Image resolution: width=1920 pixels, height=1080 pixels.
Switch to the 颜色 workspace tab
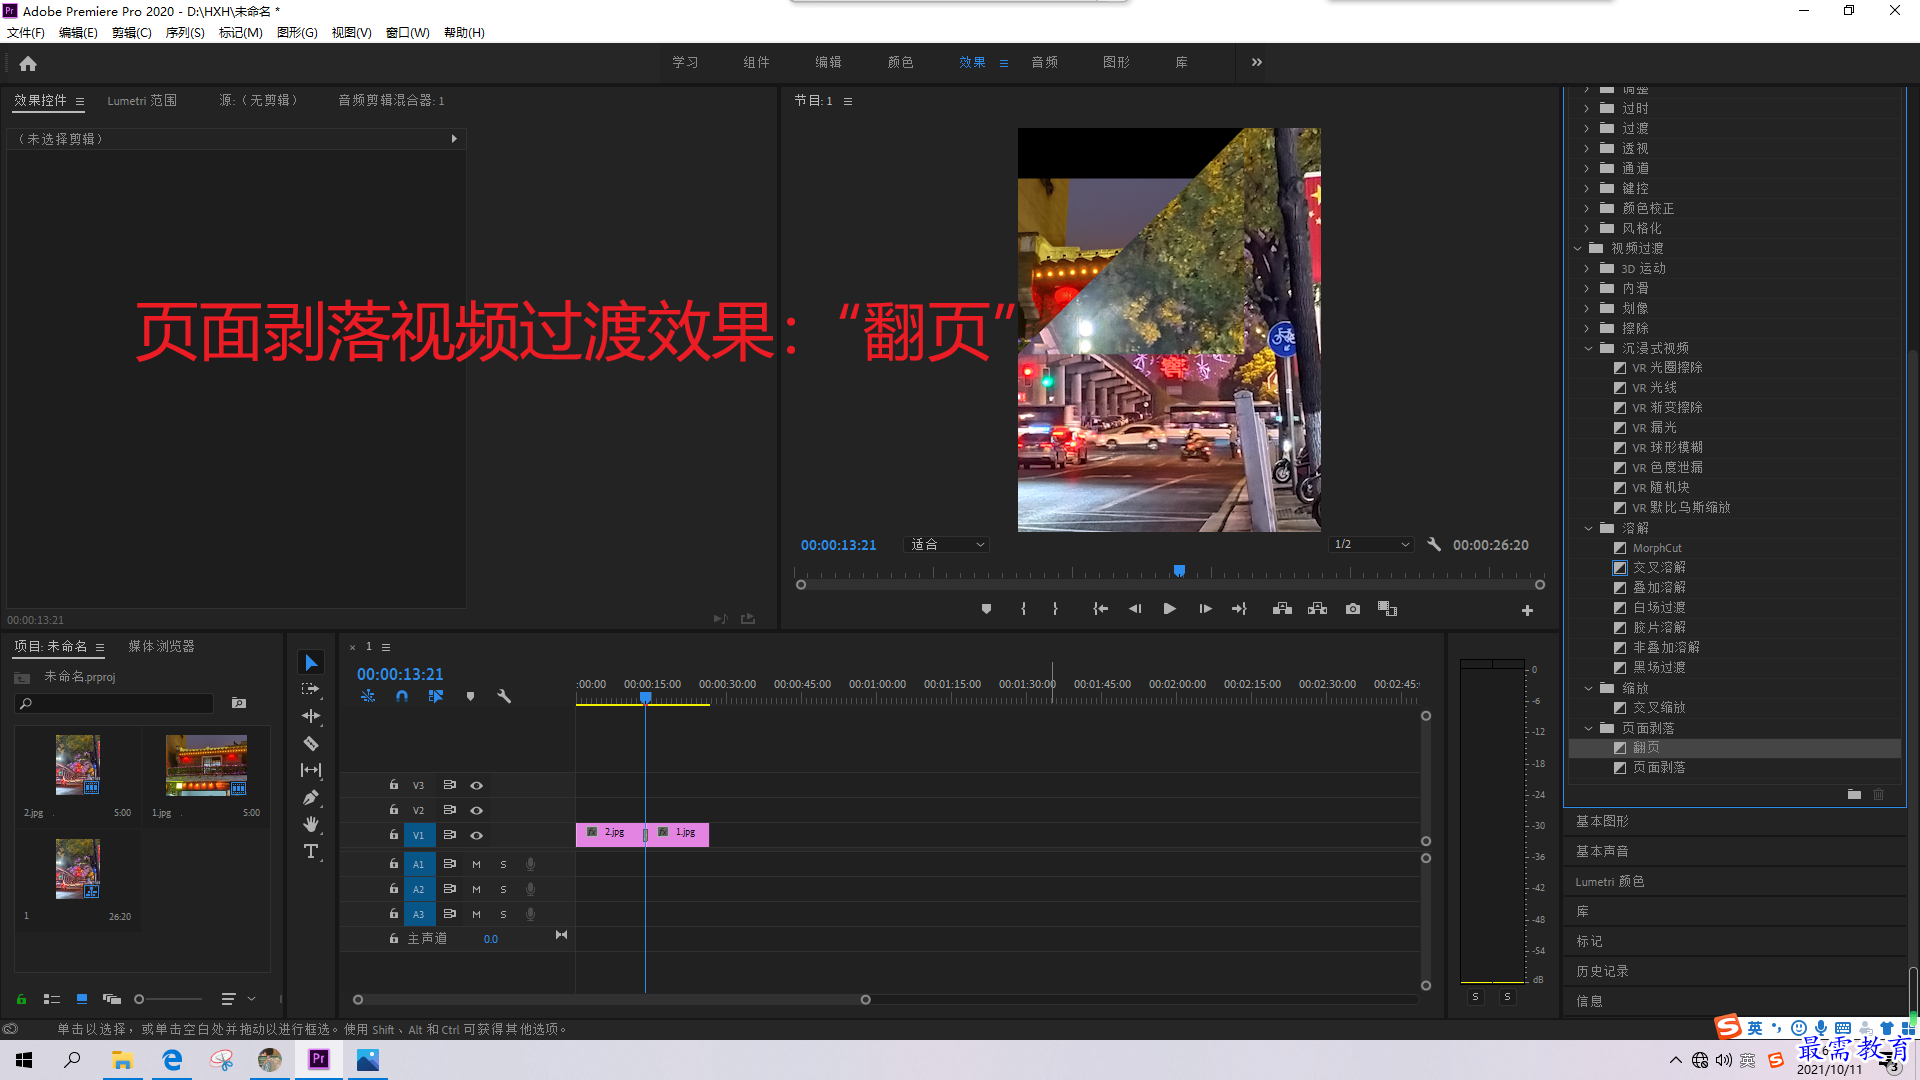[900, 62]
